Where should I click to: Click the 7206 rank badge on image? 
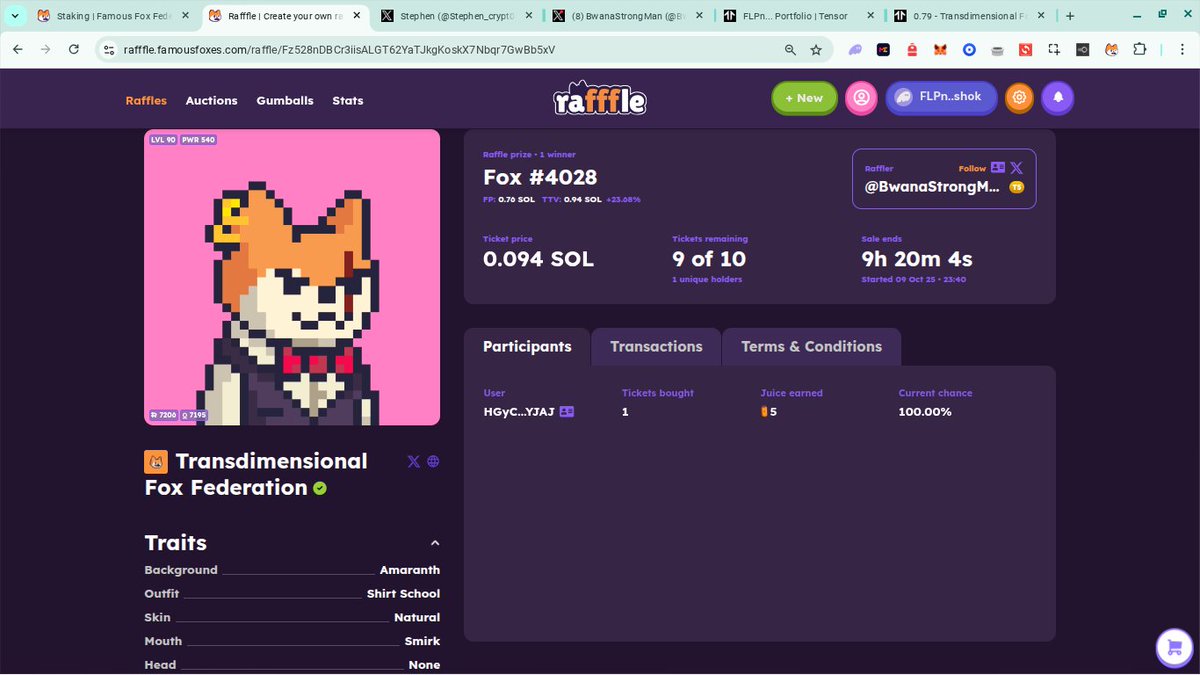(x=163, y=415)
